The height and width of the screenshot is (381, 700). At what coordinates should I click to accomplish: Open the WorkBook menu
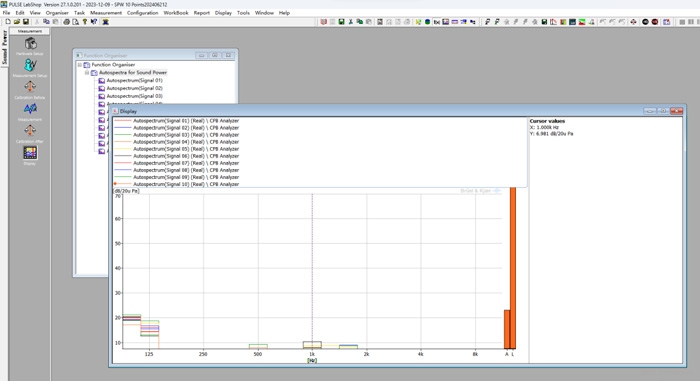click(176, 13)
